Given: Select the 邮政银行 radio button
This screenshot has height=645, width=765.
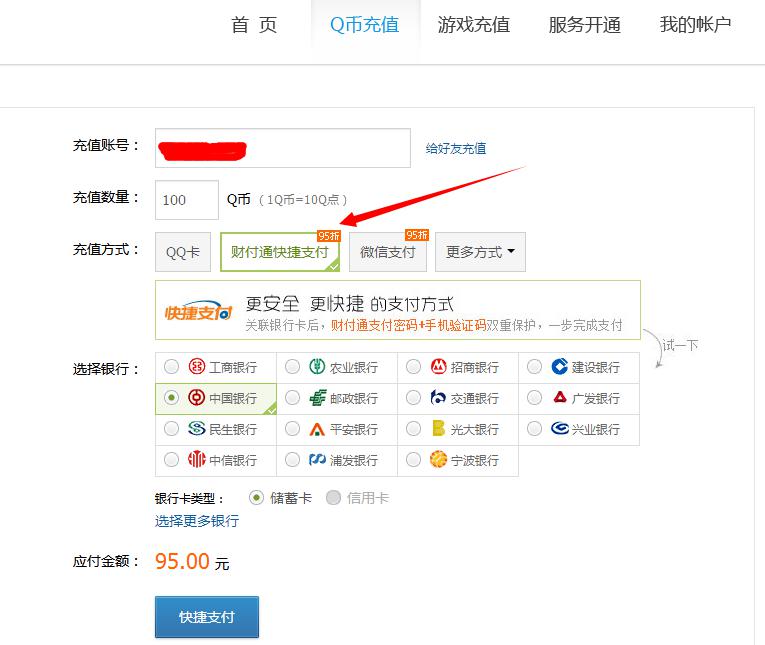Looking at the screenshot, I should [292, 398].
